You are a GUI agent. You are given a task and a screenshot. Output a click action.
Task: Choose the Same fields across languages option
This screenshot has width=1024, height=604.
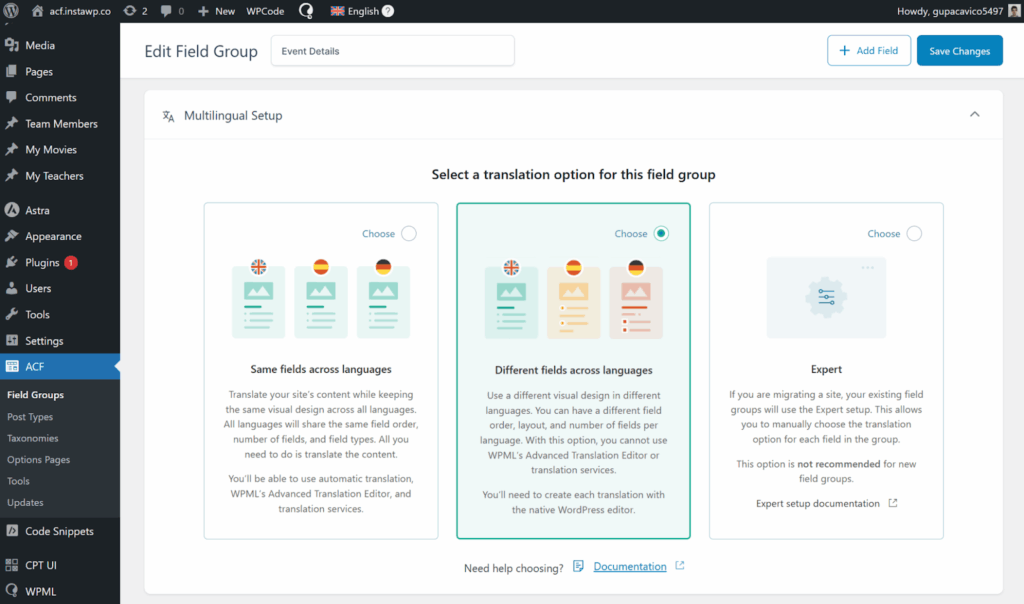(409, 233)
